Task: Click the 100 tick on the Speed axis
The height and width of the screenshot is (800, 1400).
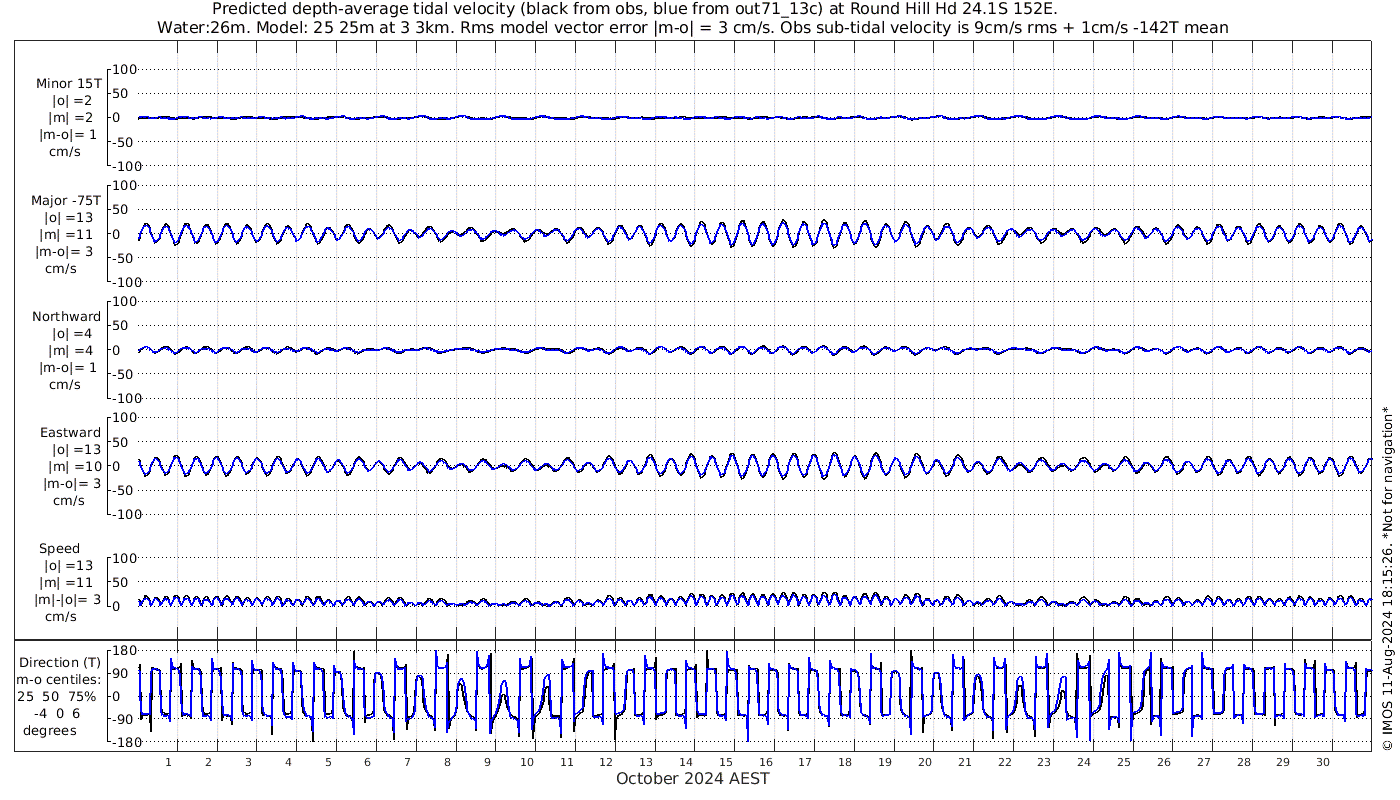Action: pos(123,558)
